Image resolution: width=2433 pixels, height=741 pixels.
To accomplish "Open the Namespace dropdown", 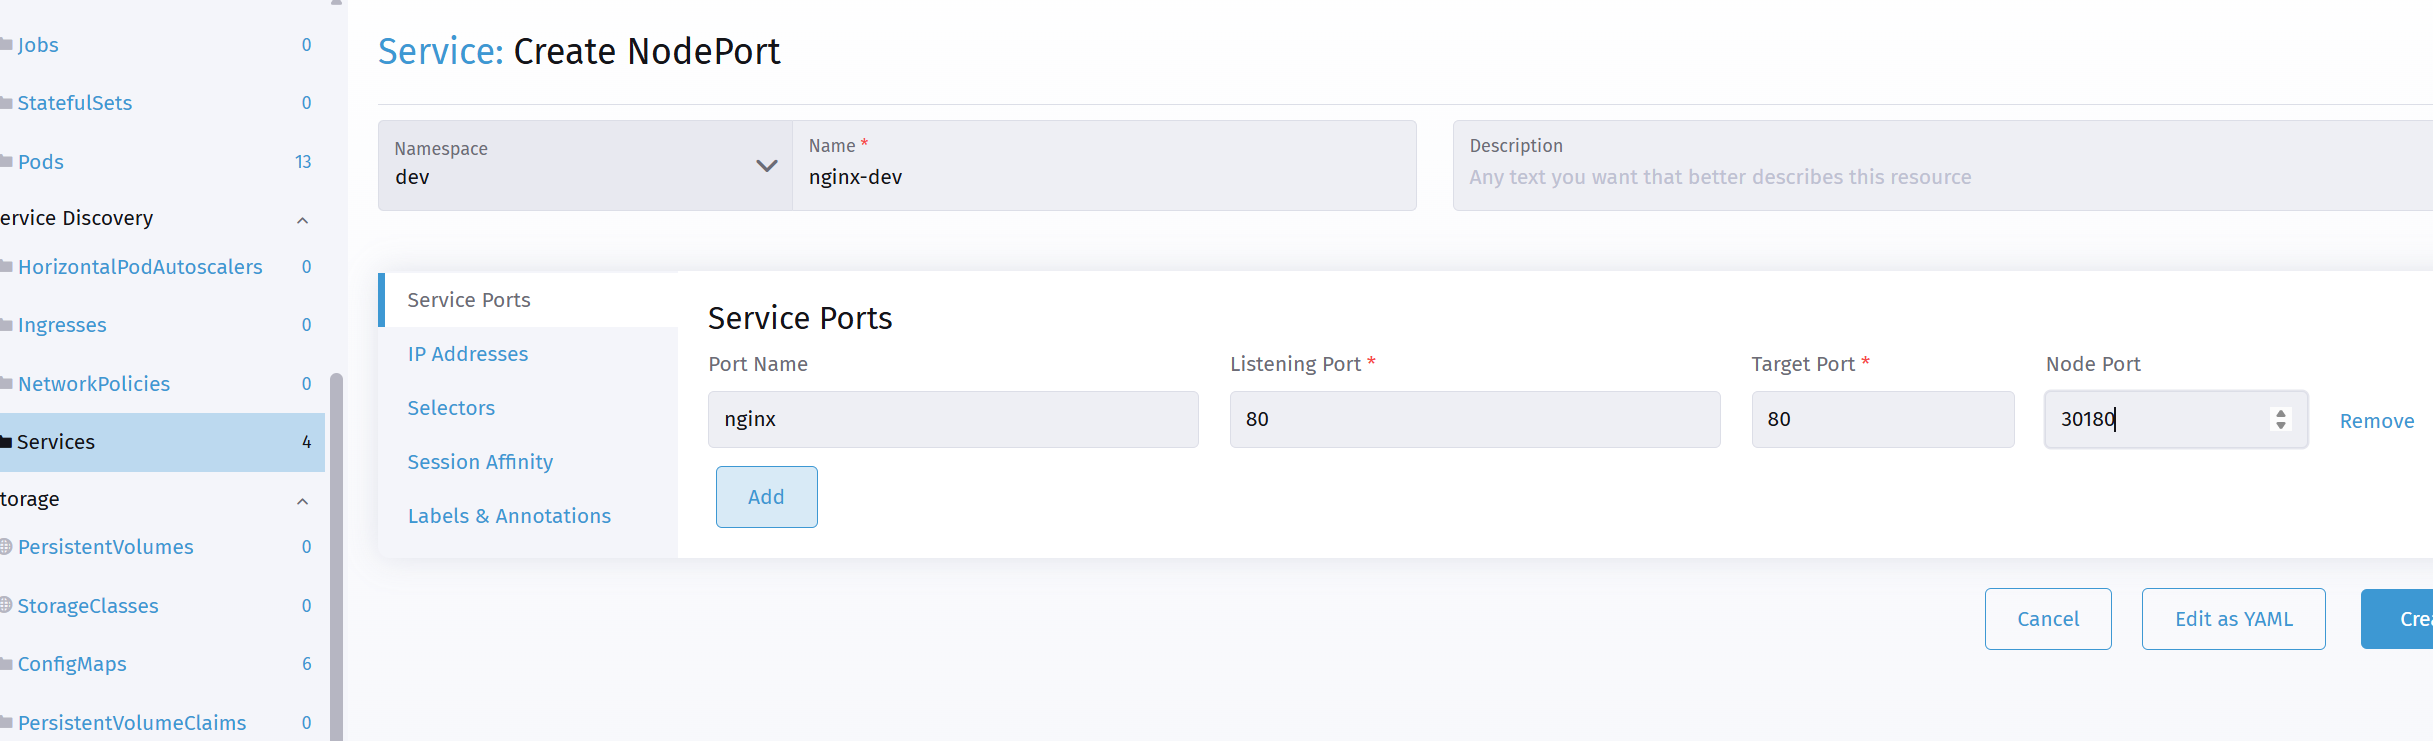I will pos(585,165).
